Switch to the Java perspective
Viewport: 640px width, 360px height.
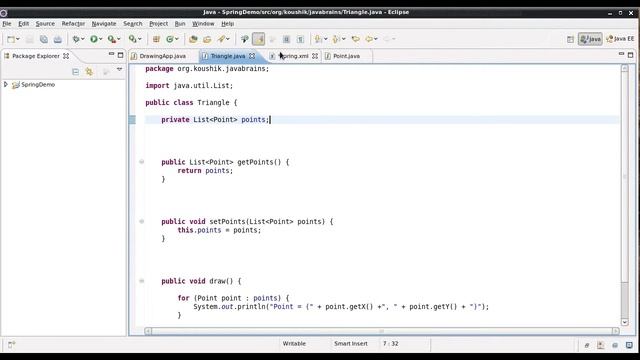[x=590, y=39]
